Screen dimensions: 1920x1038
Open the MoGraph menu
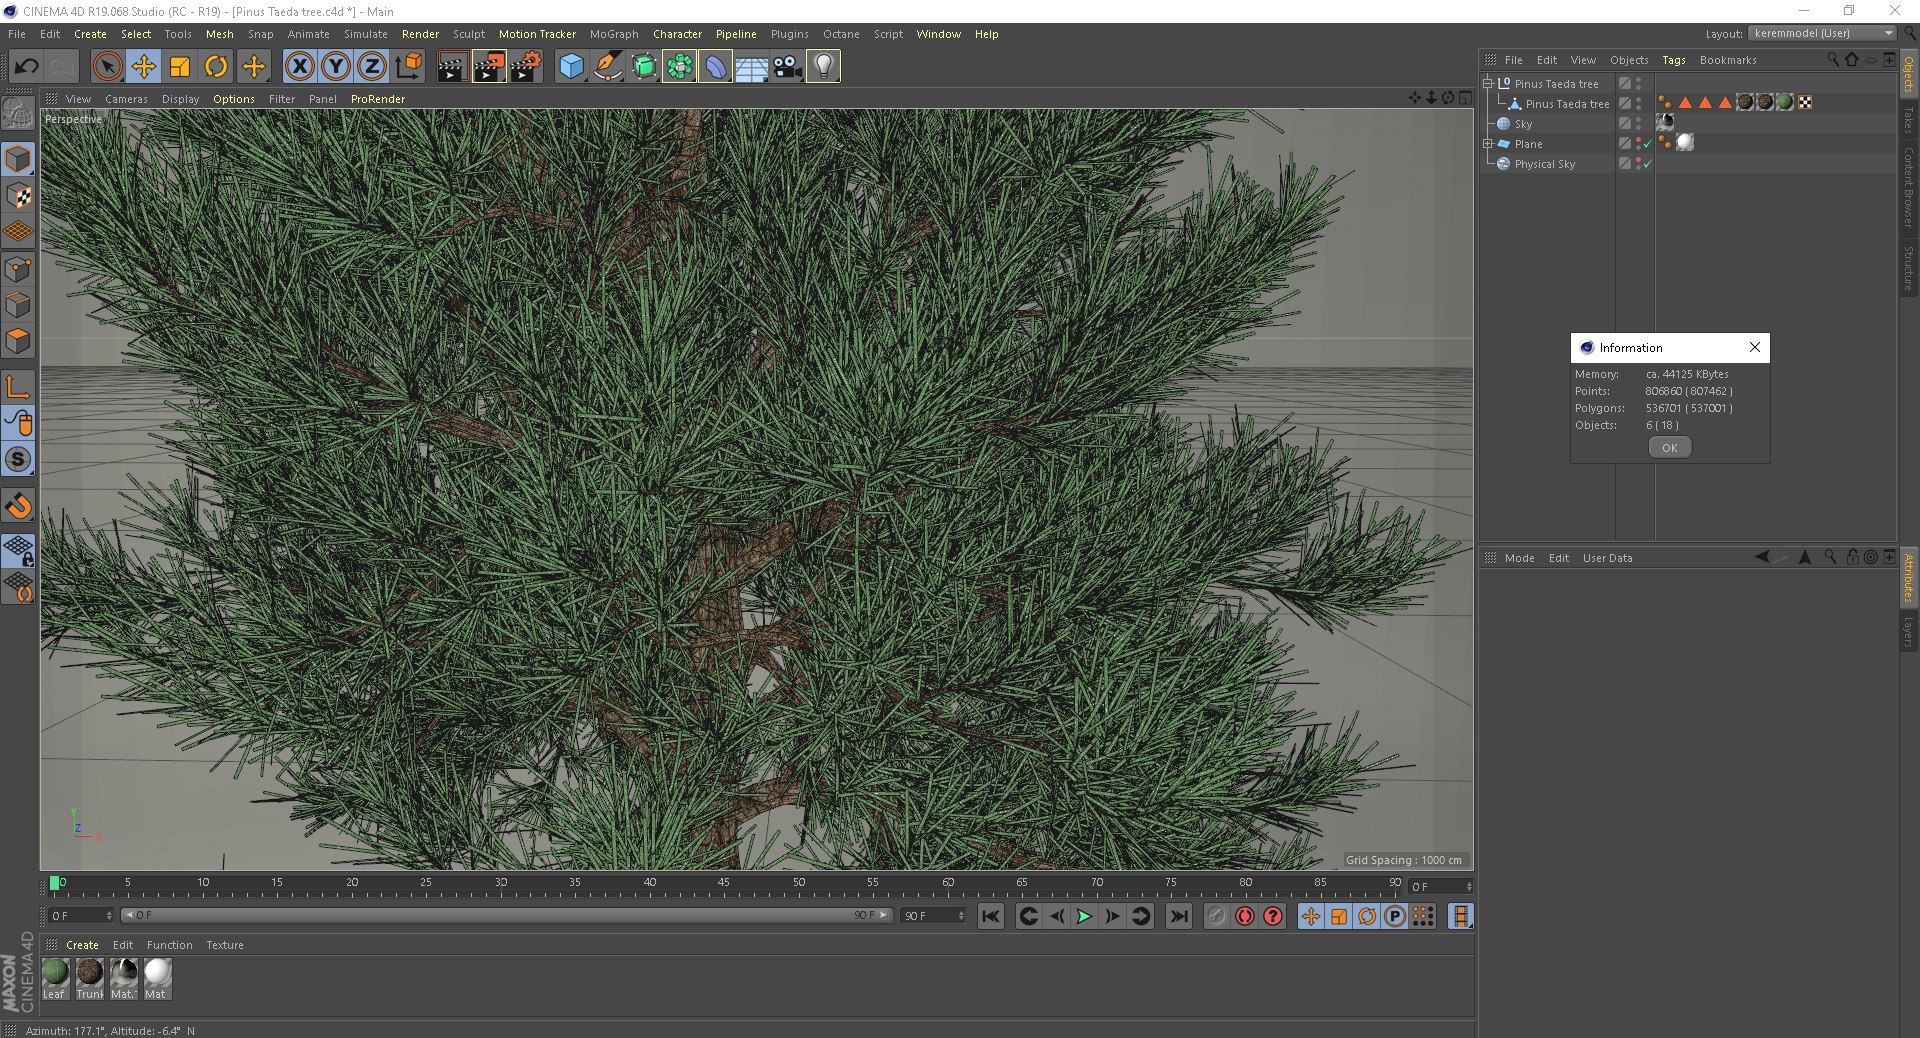[614, 34]
